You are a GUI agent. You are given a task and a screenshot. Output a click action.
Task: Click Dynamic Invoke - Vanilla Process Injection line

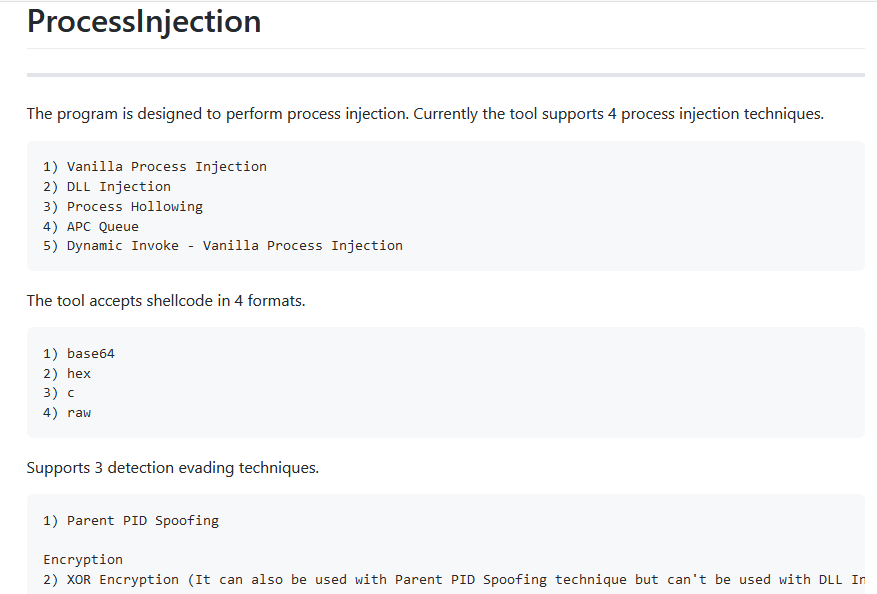point(223,246)
